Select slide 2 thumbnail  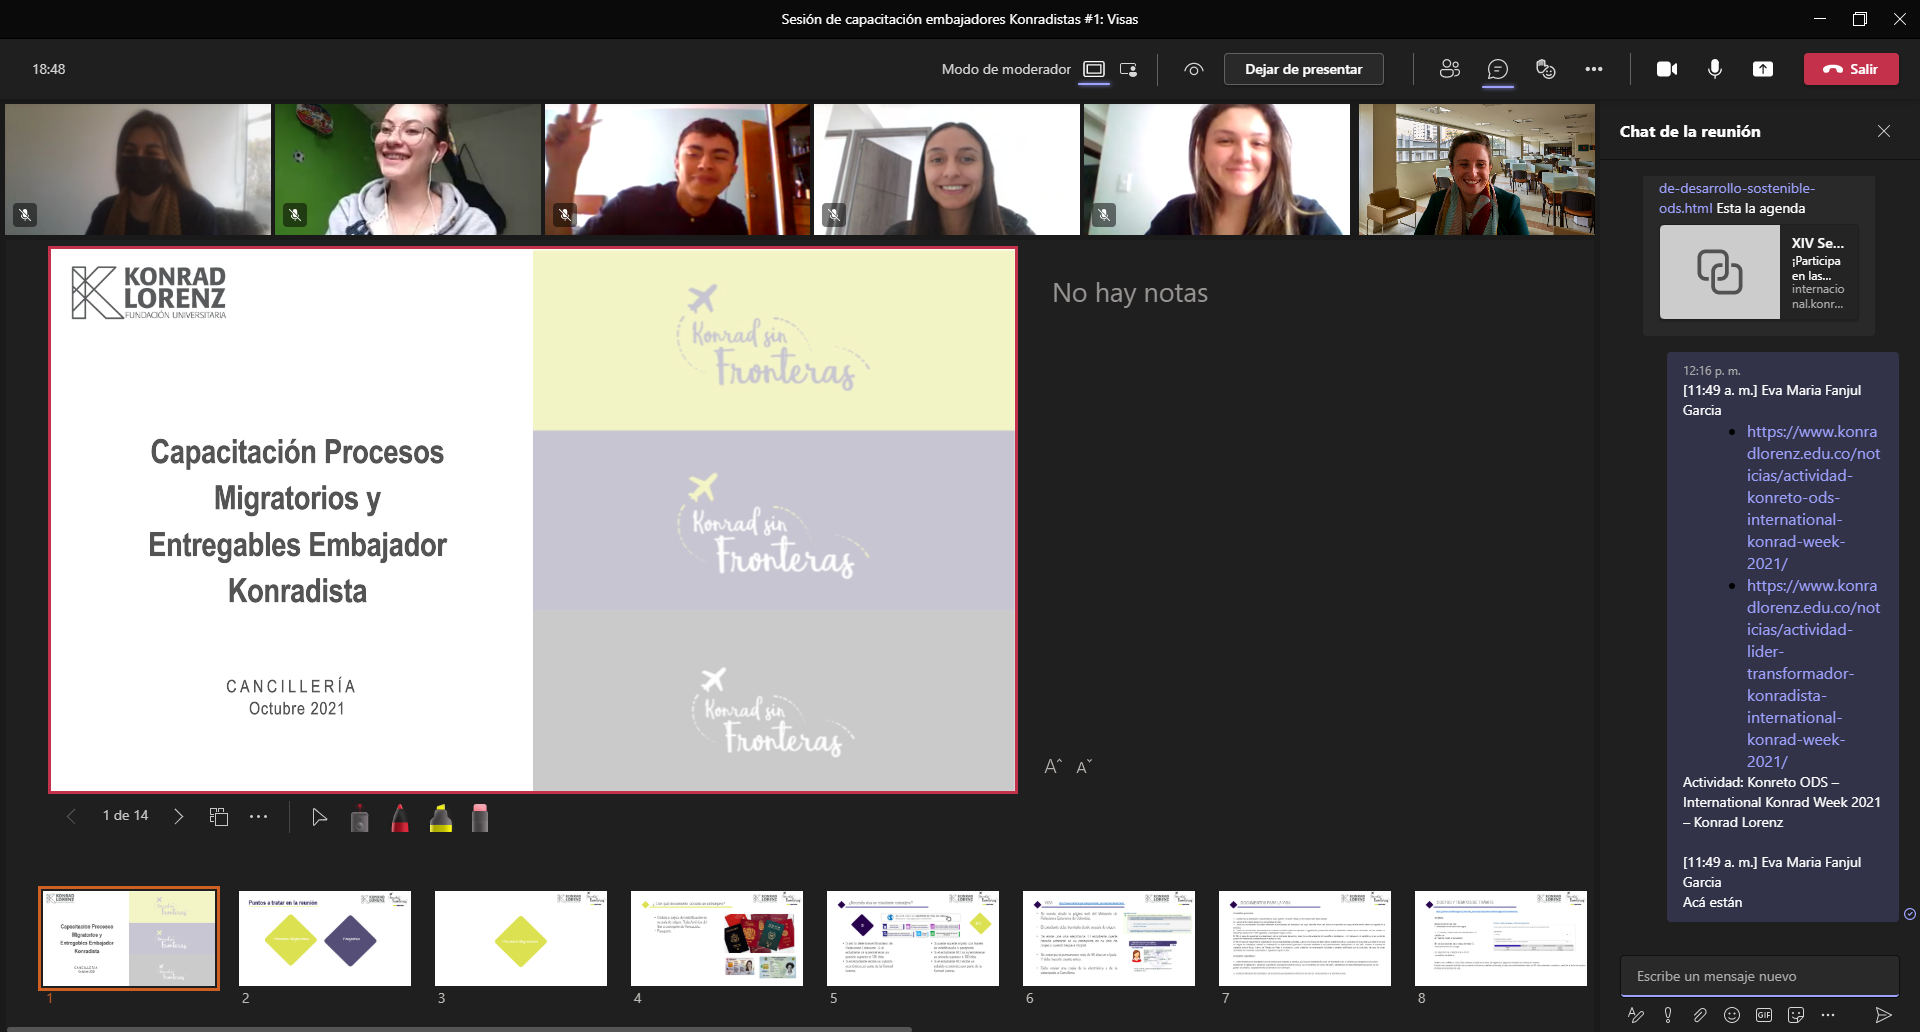[x=325, y=938]
